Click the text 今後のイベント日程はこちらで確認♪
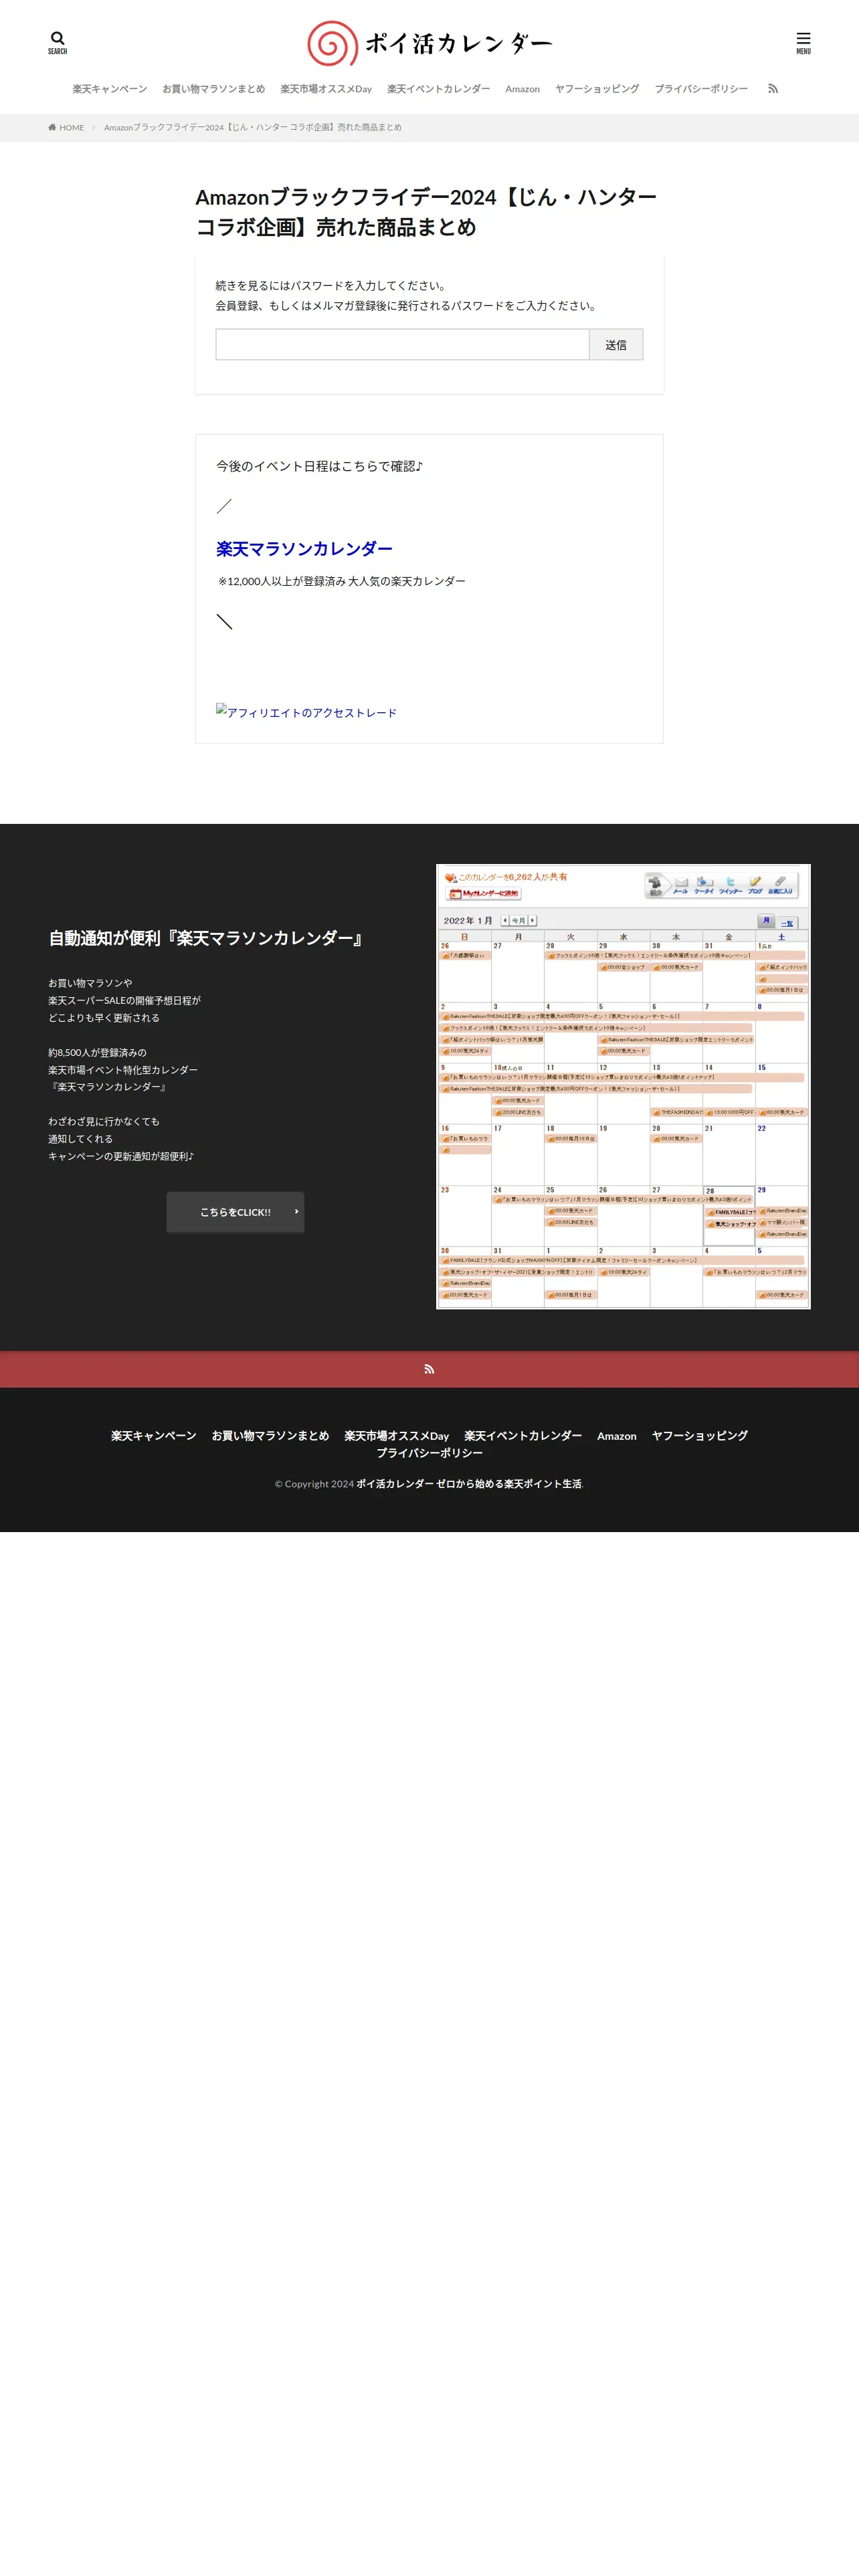The width and height of the screenshot is (859, 2576). pyautogui.click(x=319, y=466)
